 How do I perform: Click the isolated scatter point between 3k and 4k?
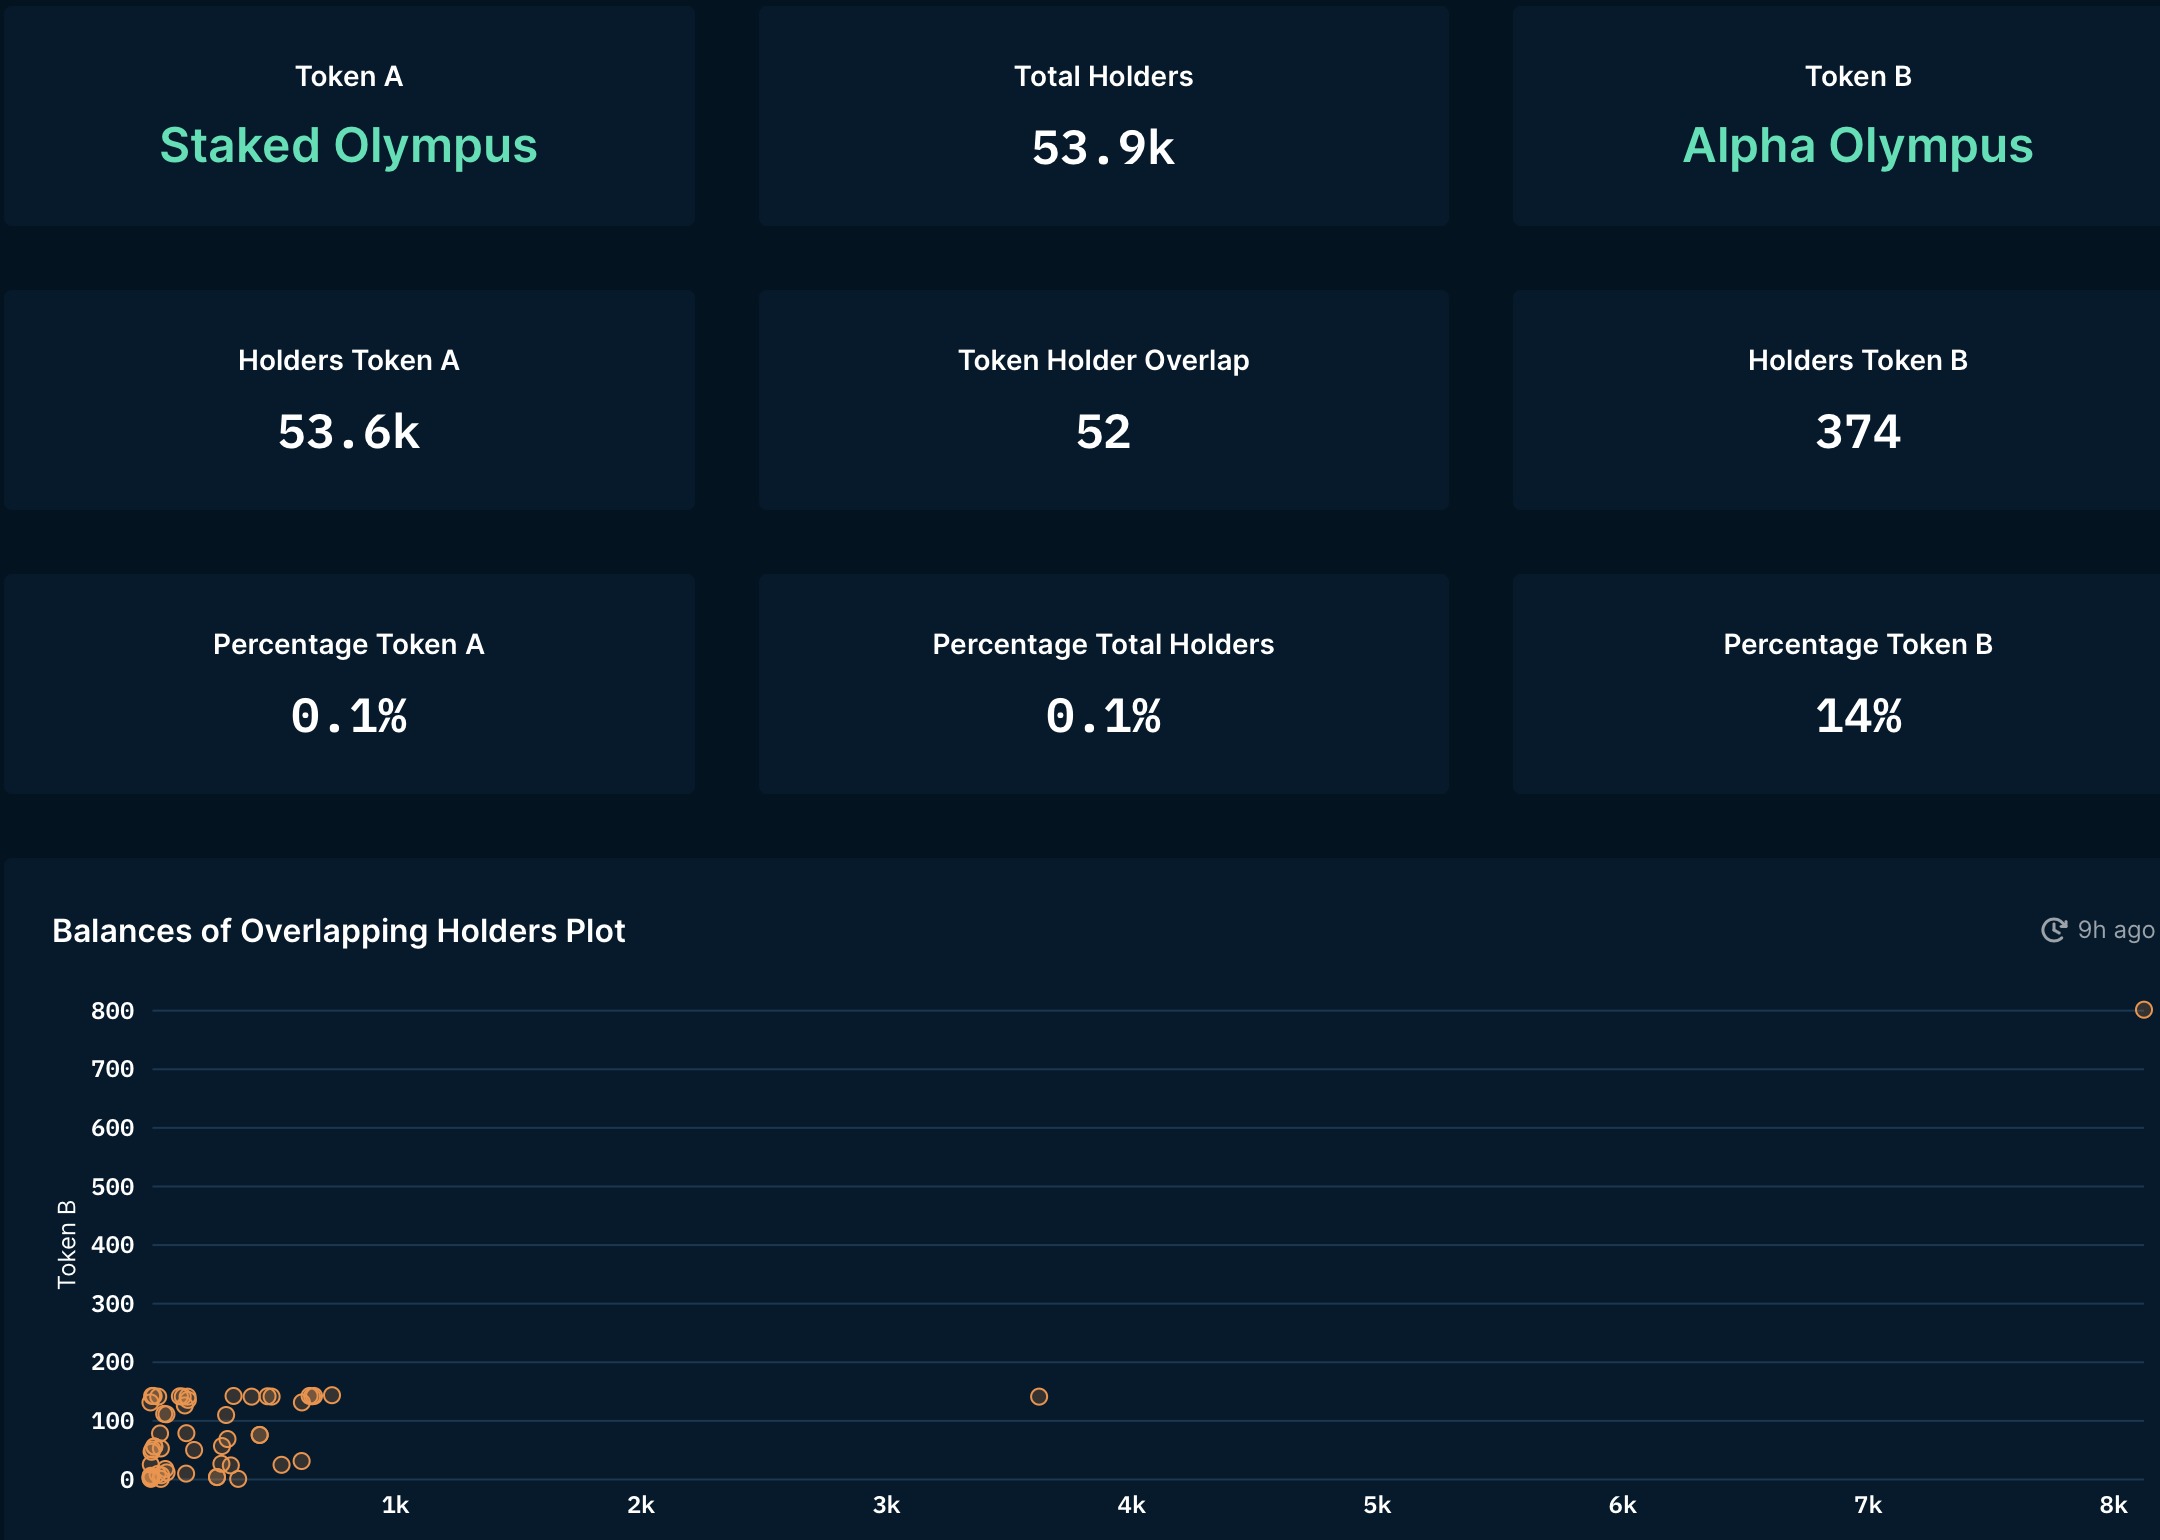1039,1397
